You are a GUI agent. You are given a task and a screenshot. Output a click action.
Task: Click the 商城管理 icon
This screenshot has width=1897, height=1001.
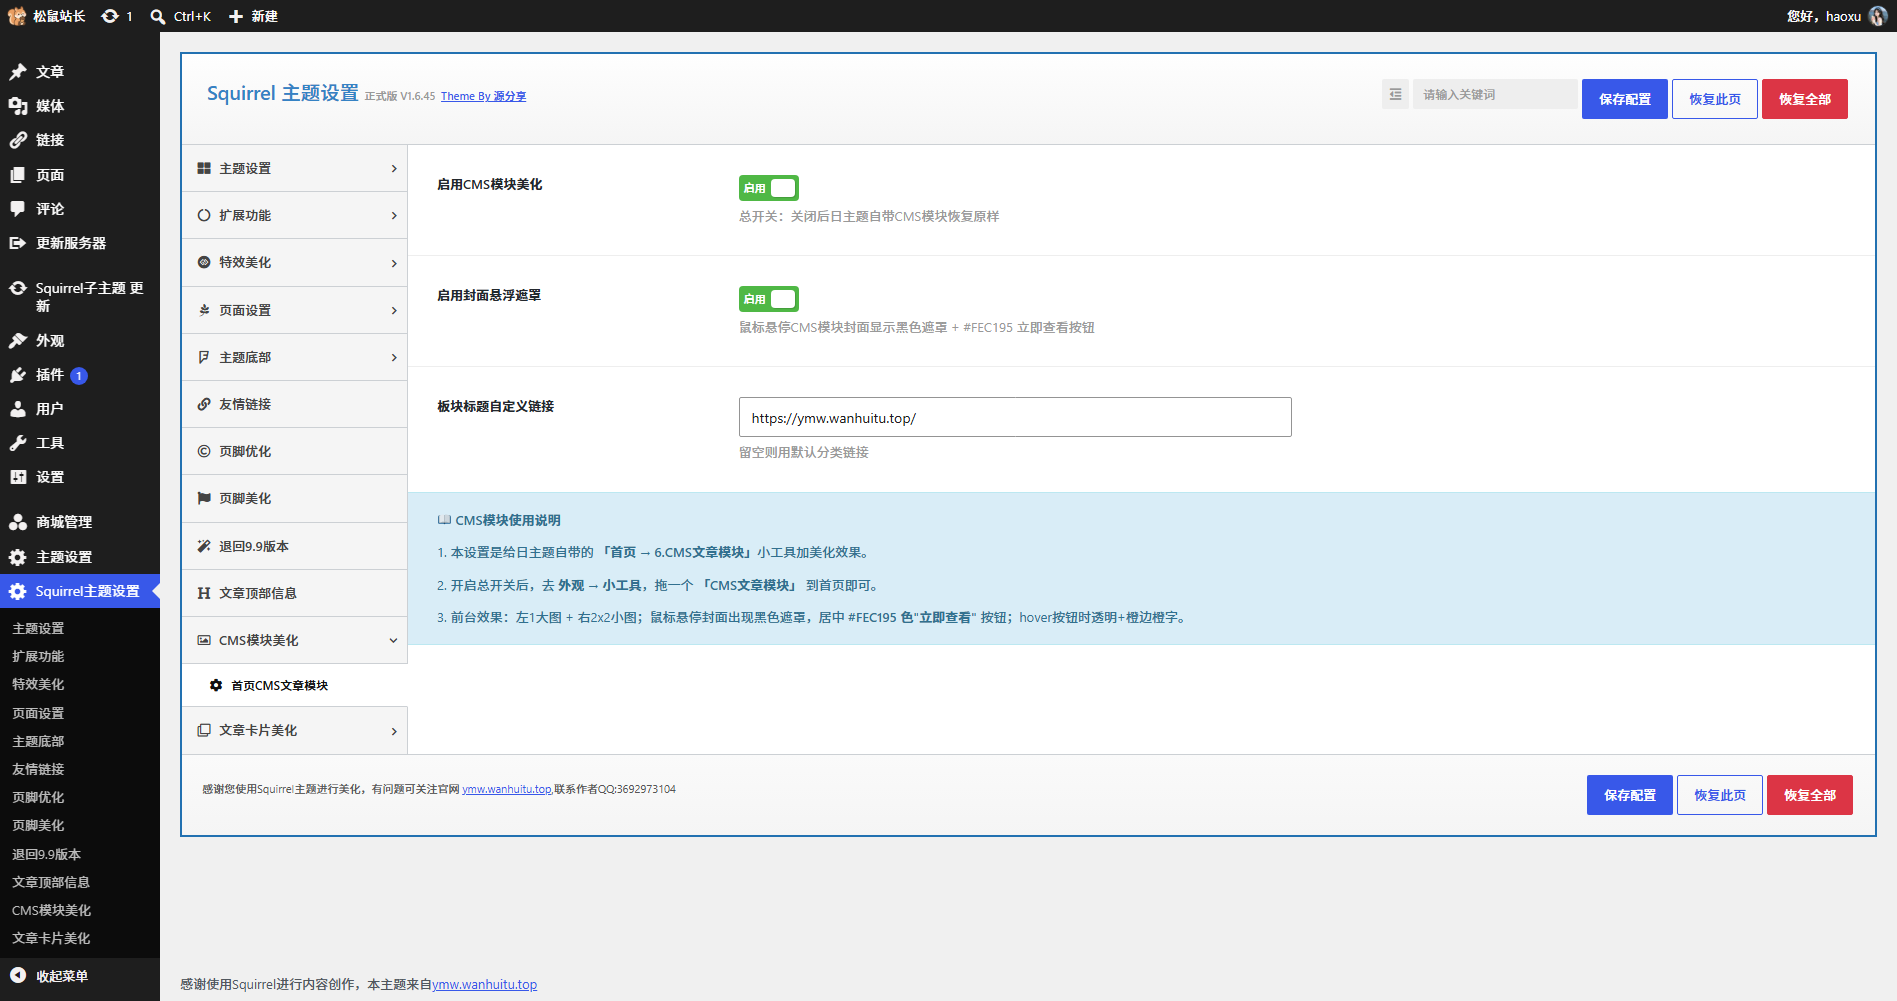tap(18, 522)
